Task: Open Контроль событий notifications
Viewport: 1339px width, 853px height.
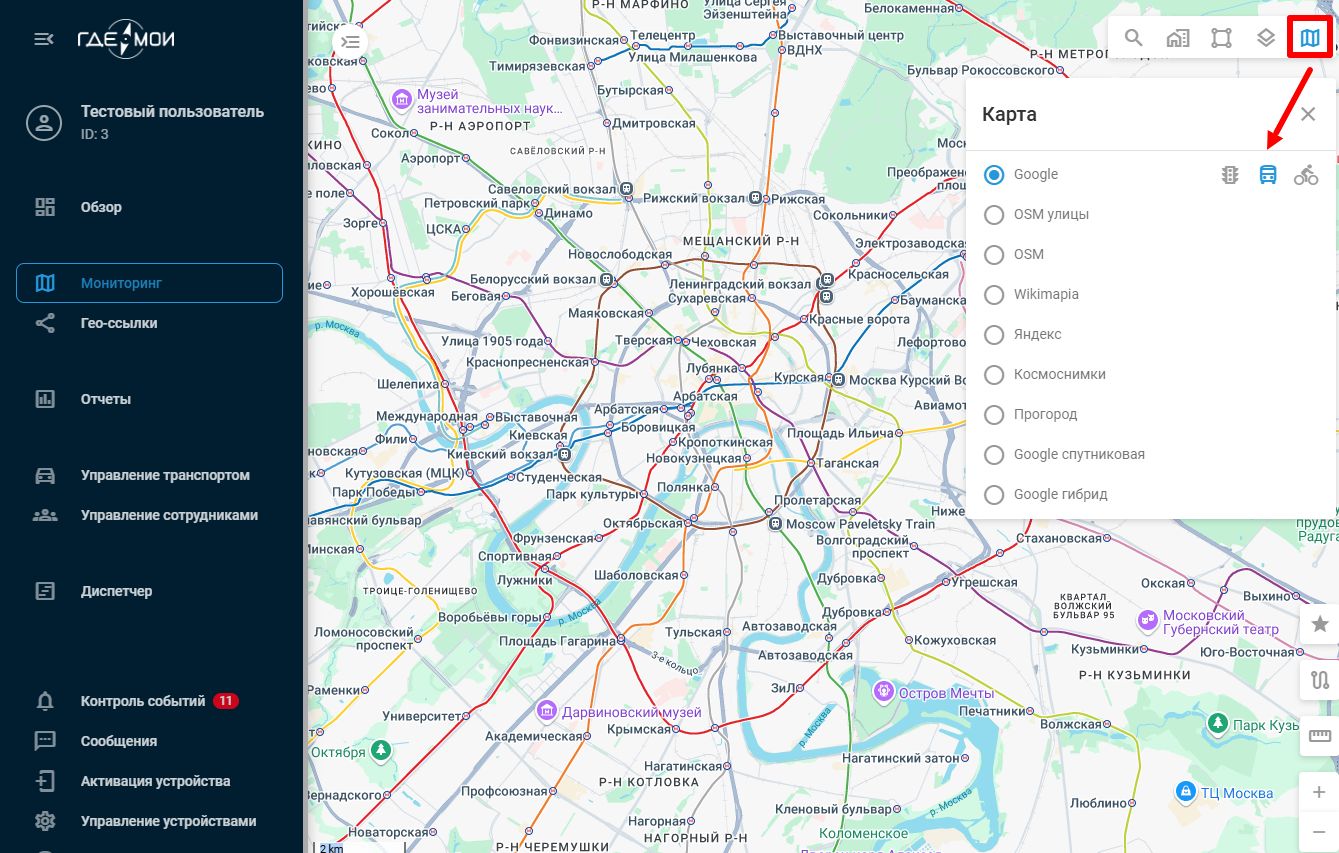Action: tap(143, 701)
